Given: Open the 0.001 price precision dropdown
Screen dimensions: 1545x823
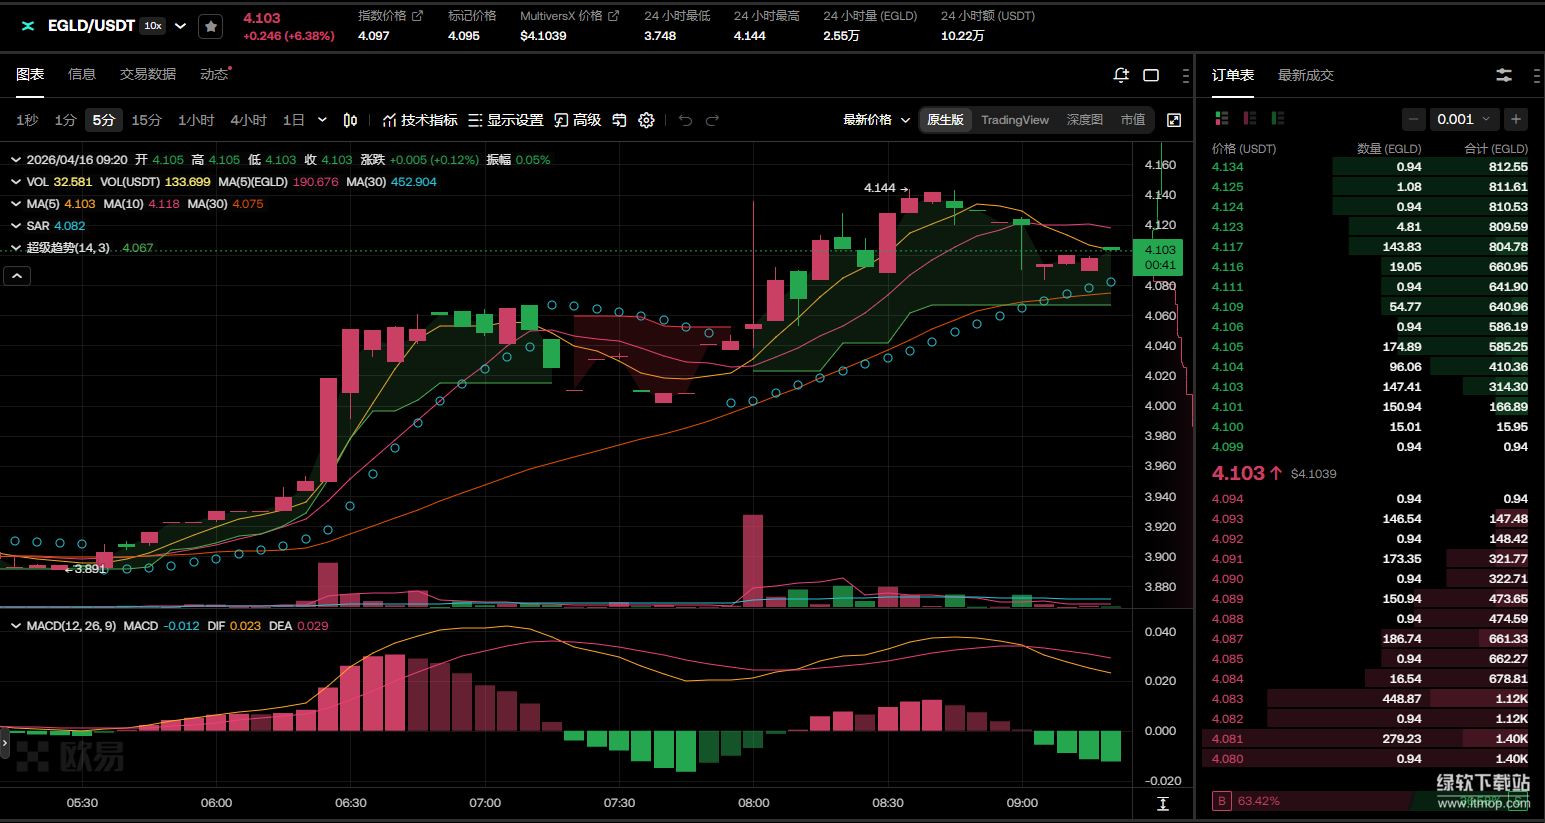Looking at the screenshot, I should click(1463, 119).
